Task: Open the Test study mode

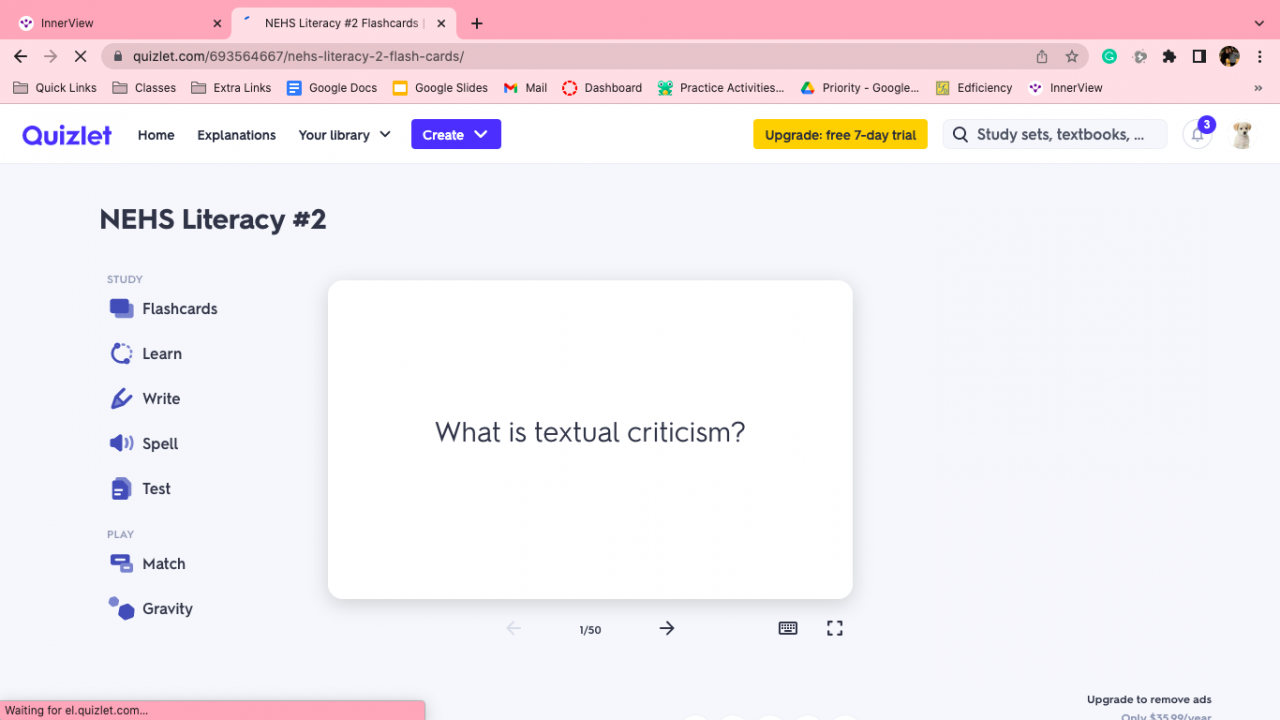Action: click(140, 489)
